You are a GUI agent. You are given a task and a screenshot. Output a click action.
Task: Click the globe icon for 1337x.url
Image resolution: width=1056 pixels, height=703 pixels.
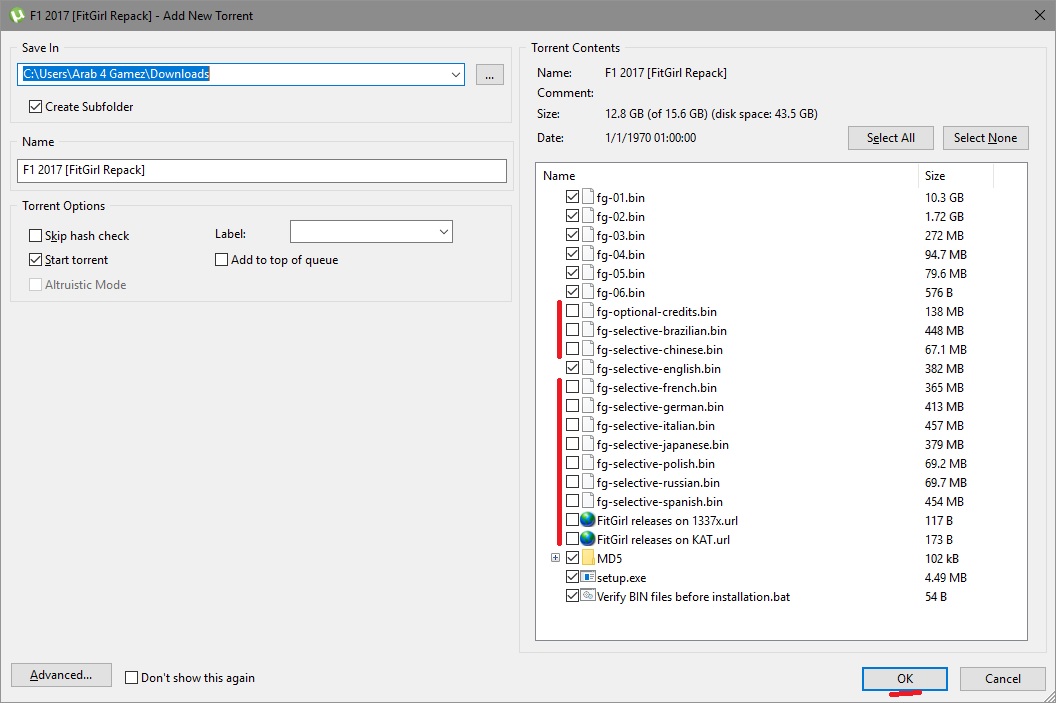(588, 521)
